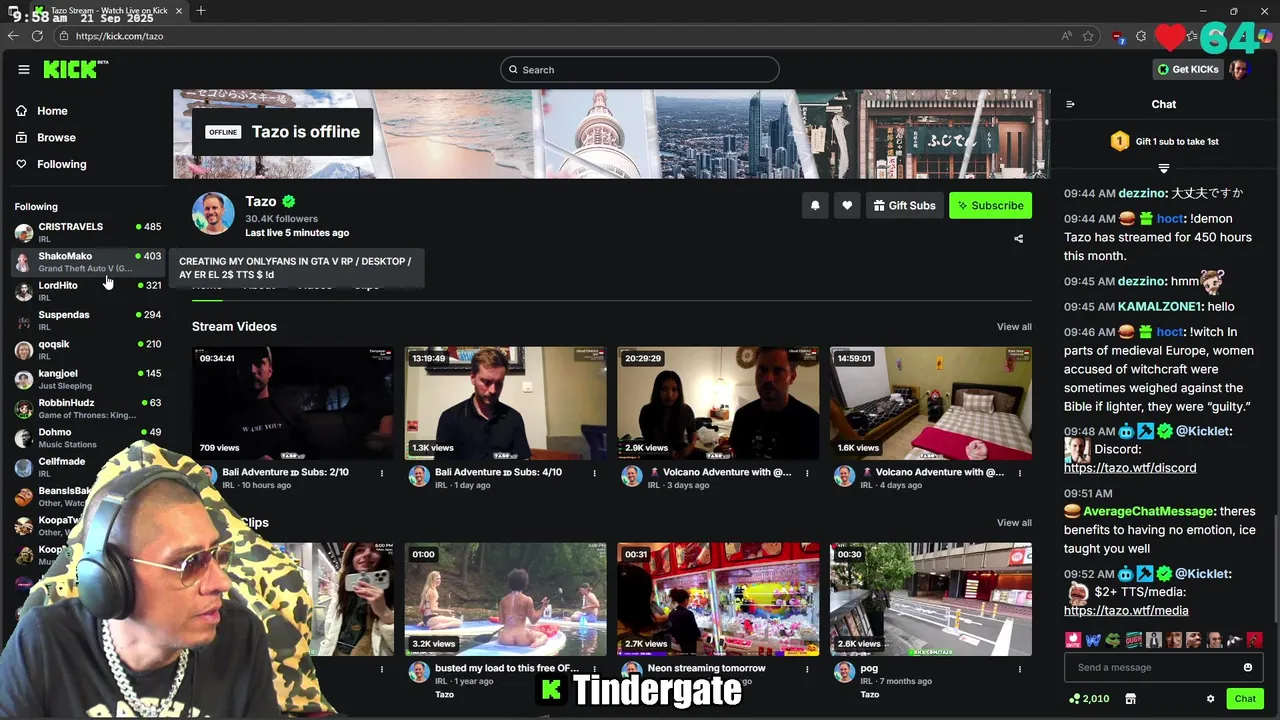
Task: Play the 14:59:01 Volcano Adventure video
Action: click(x=931, y=403)
